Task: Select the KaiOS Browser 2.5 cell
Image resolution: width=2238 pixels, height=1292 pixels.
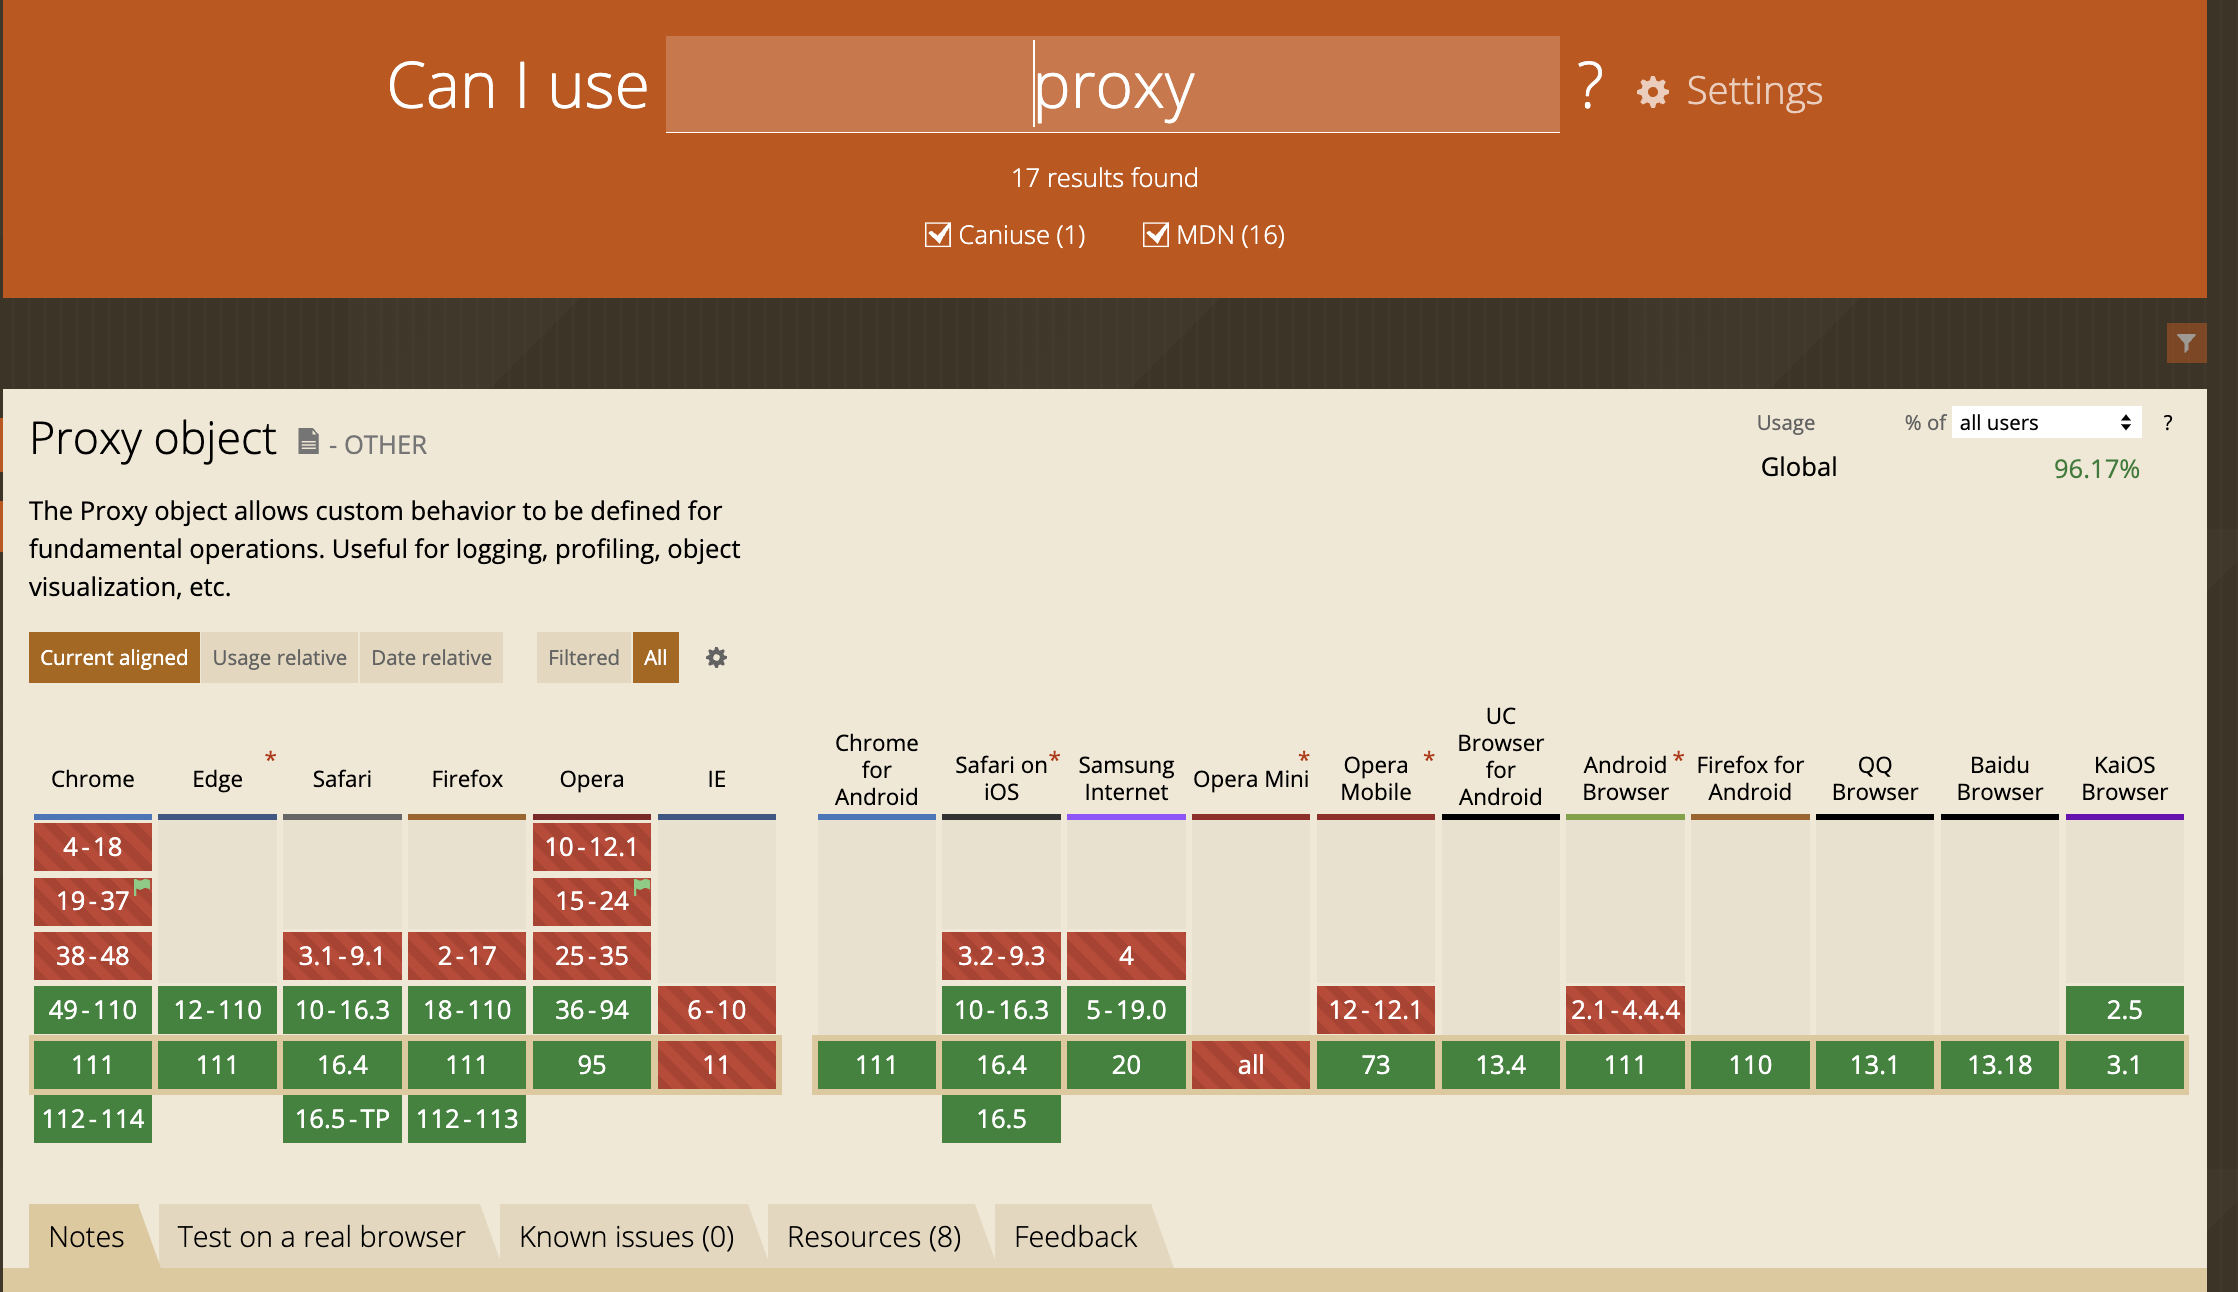Action: 2125,1010
